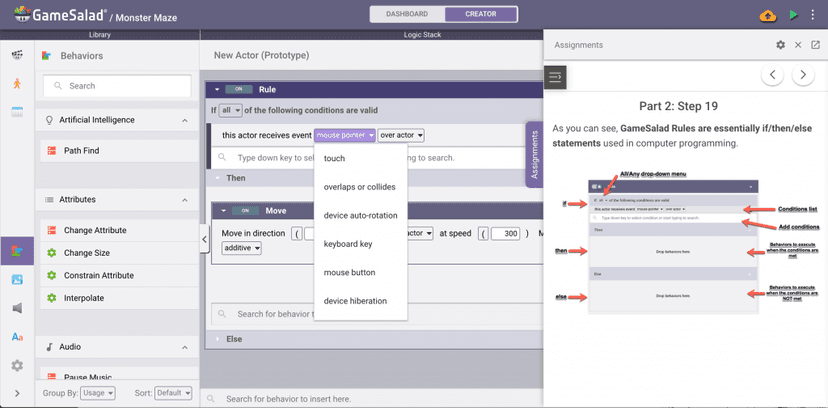Select the Constrain Attribute behavior
The height and width of the screenshot is (408, 828).
pos(119,276)
